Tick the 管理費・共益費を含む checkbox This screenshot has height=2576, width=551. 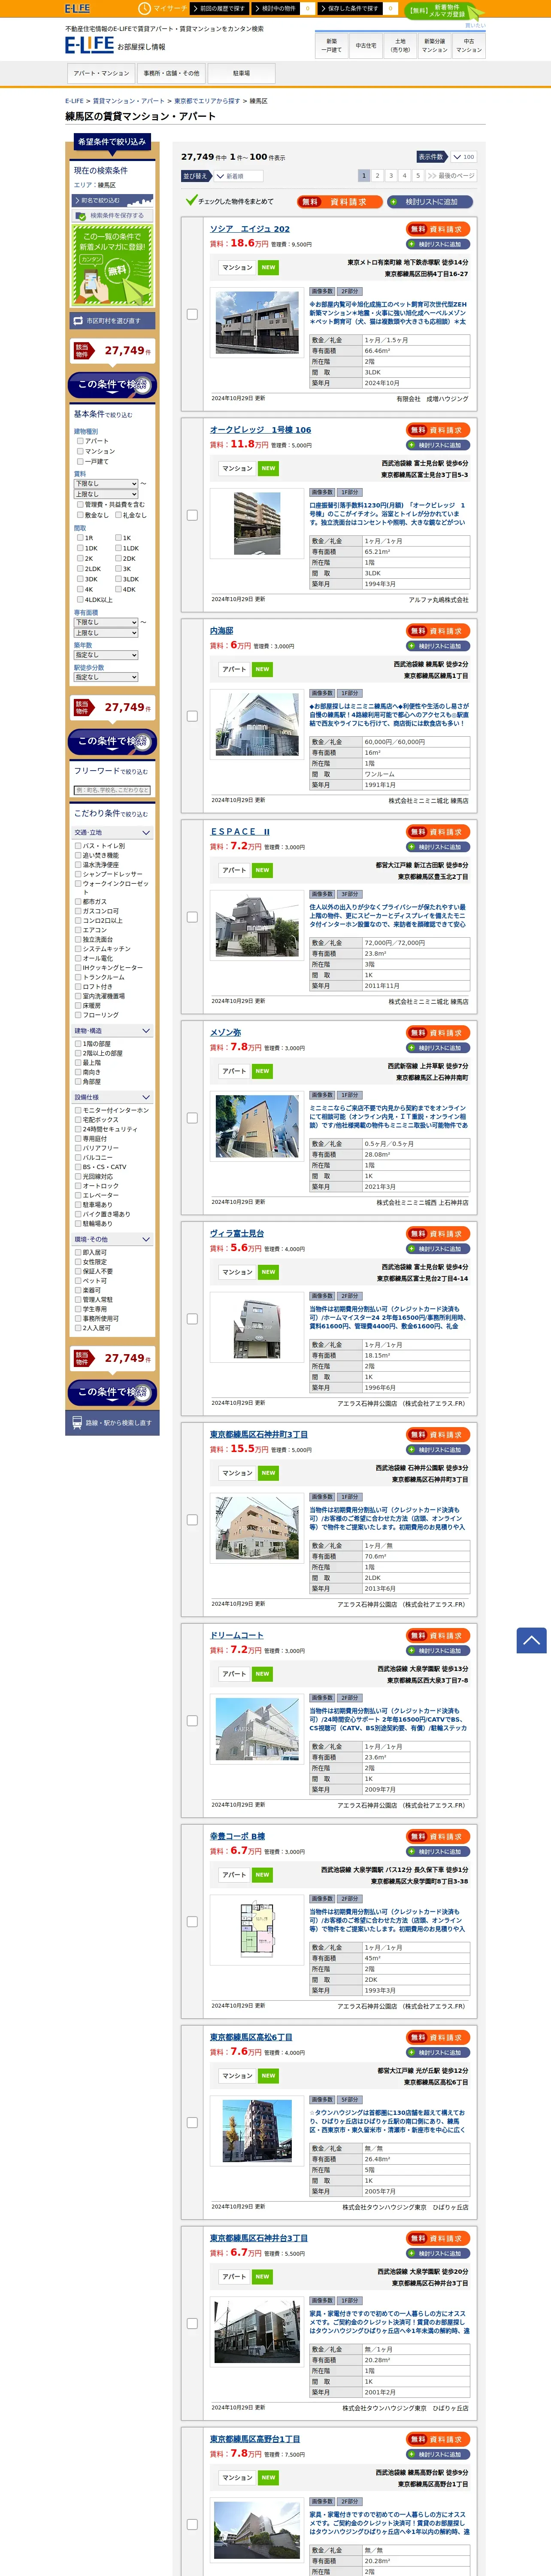[80, 505]
